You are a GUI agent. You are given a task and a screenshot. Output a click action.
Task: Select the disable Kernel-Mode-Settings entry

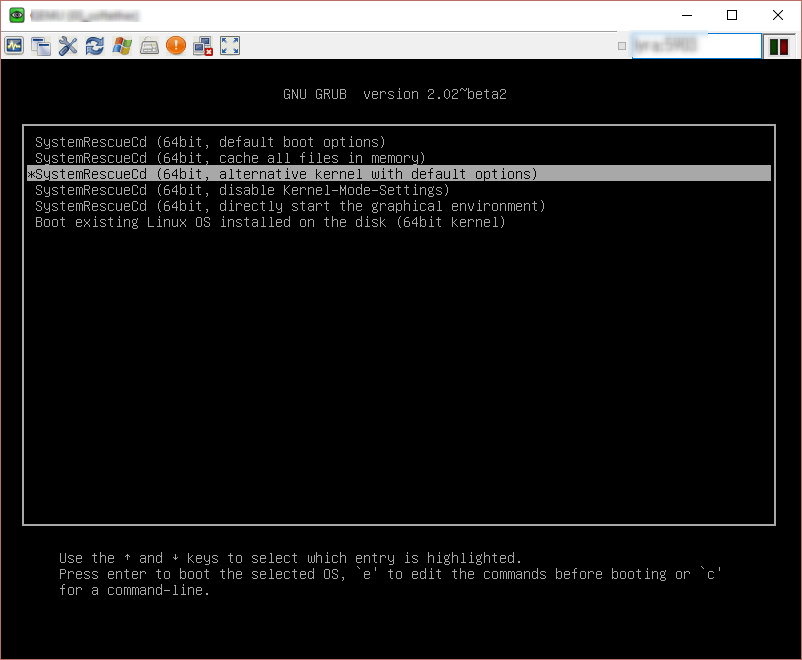pos(242,190)
